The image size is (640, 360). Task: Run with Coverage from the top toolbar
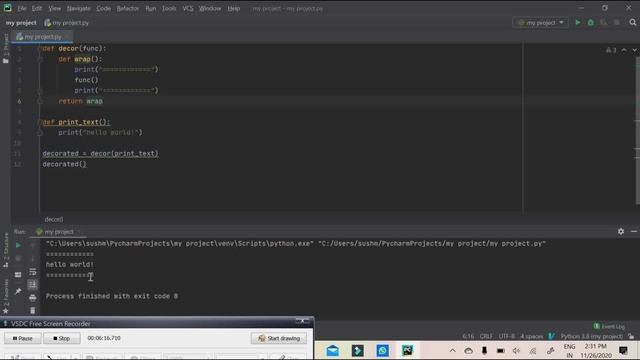coord(603,23)
